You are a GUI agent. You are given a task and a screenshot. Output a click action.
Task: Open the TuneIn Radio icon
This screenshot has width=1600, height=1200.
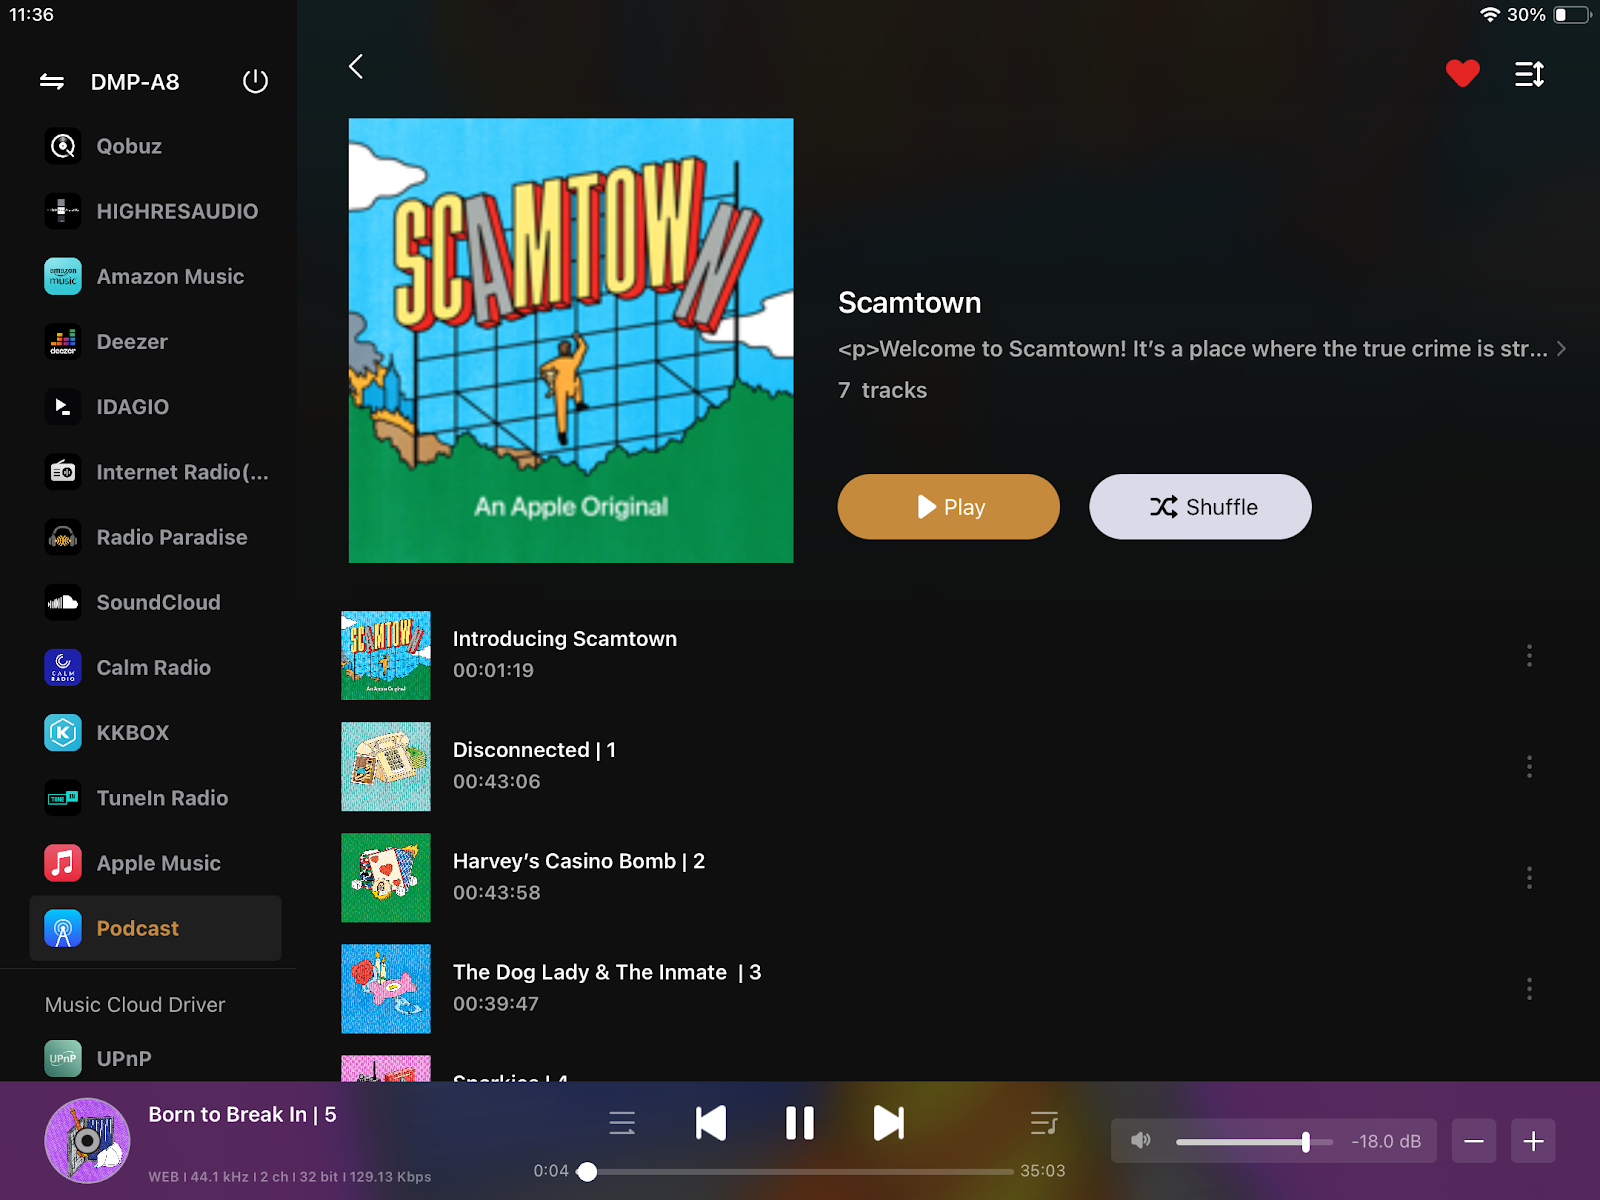click(63, 798)
